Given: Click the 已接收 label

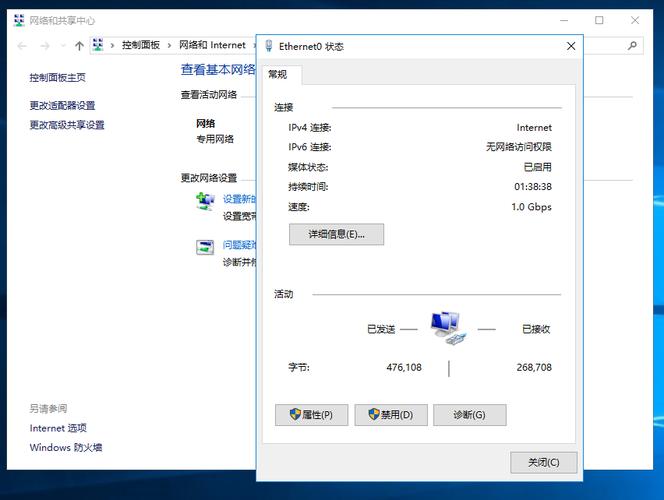Looking at the screenshot, I should (x=536, y=329).
